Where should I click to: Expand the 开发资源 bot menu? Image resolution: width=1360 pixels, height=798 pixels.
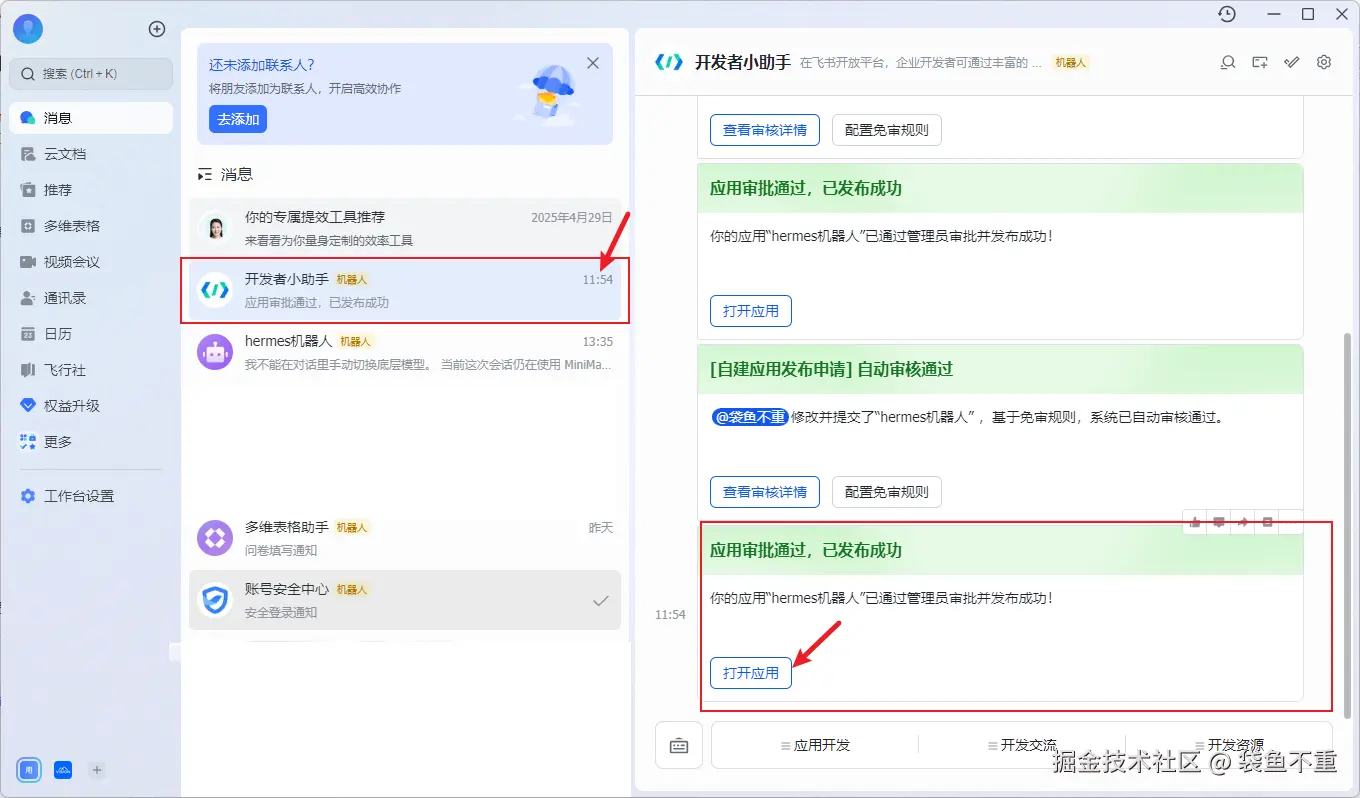coord(1228,745)
